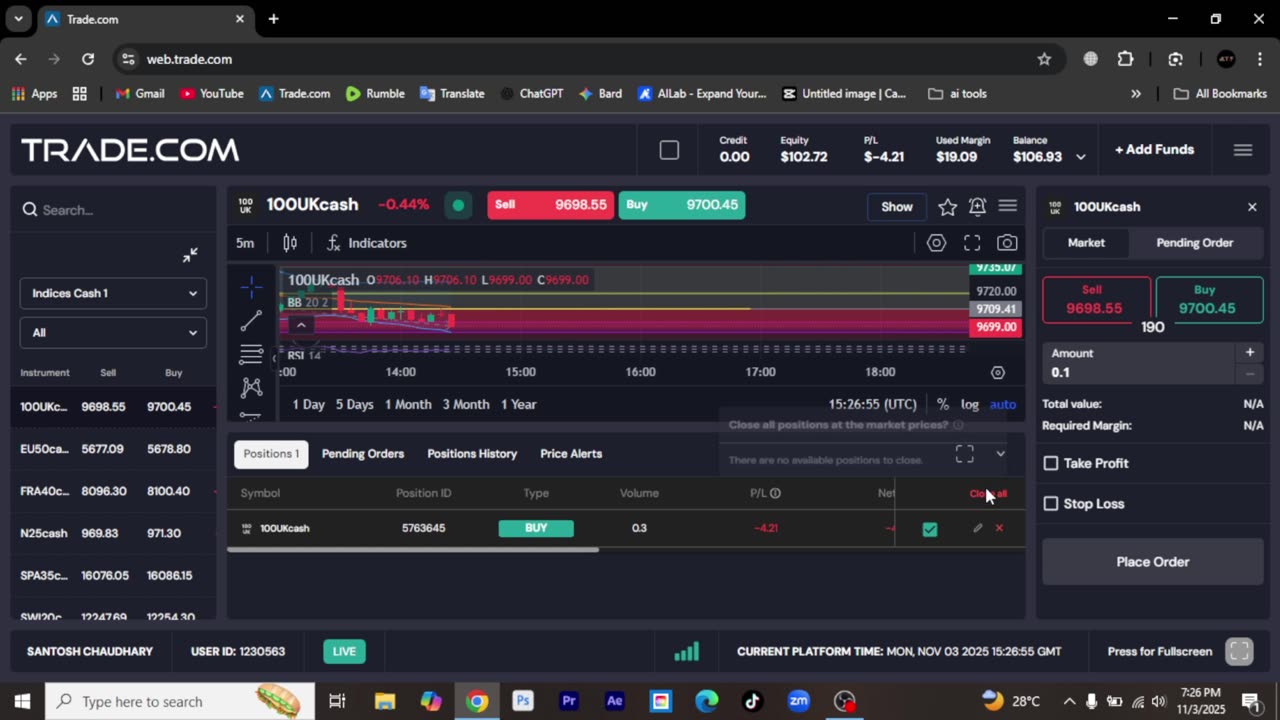Expand the positions panel to fullscreen
The width and height of the screenshot is (1280, 720).
tap(965, 454)
